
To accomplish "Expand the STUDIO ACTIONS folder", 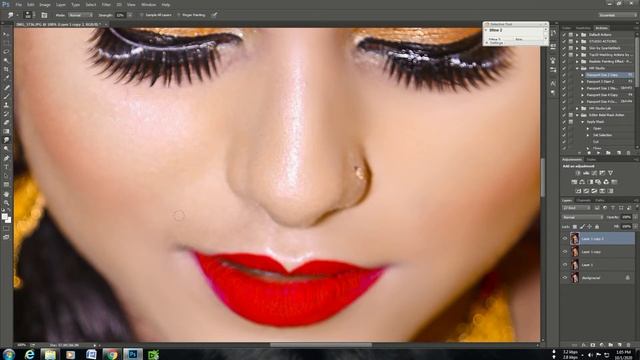I will point(577,41).
